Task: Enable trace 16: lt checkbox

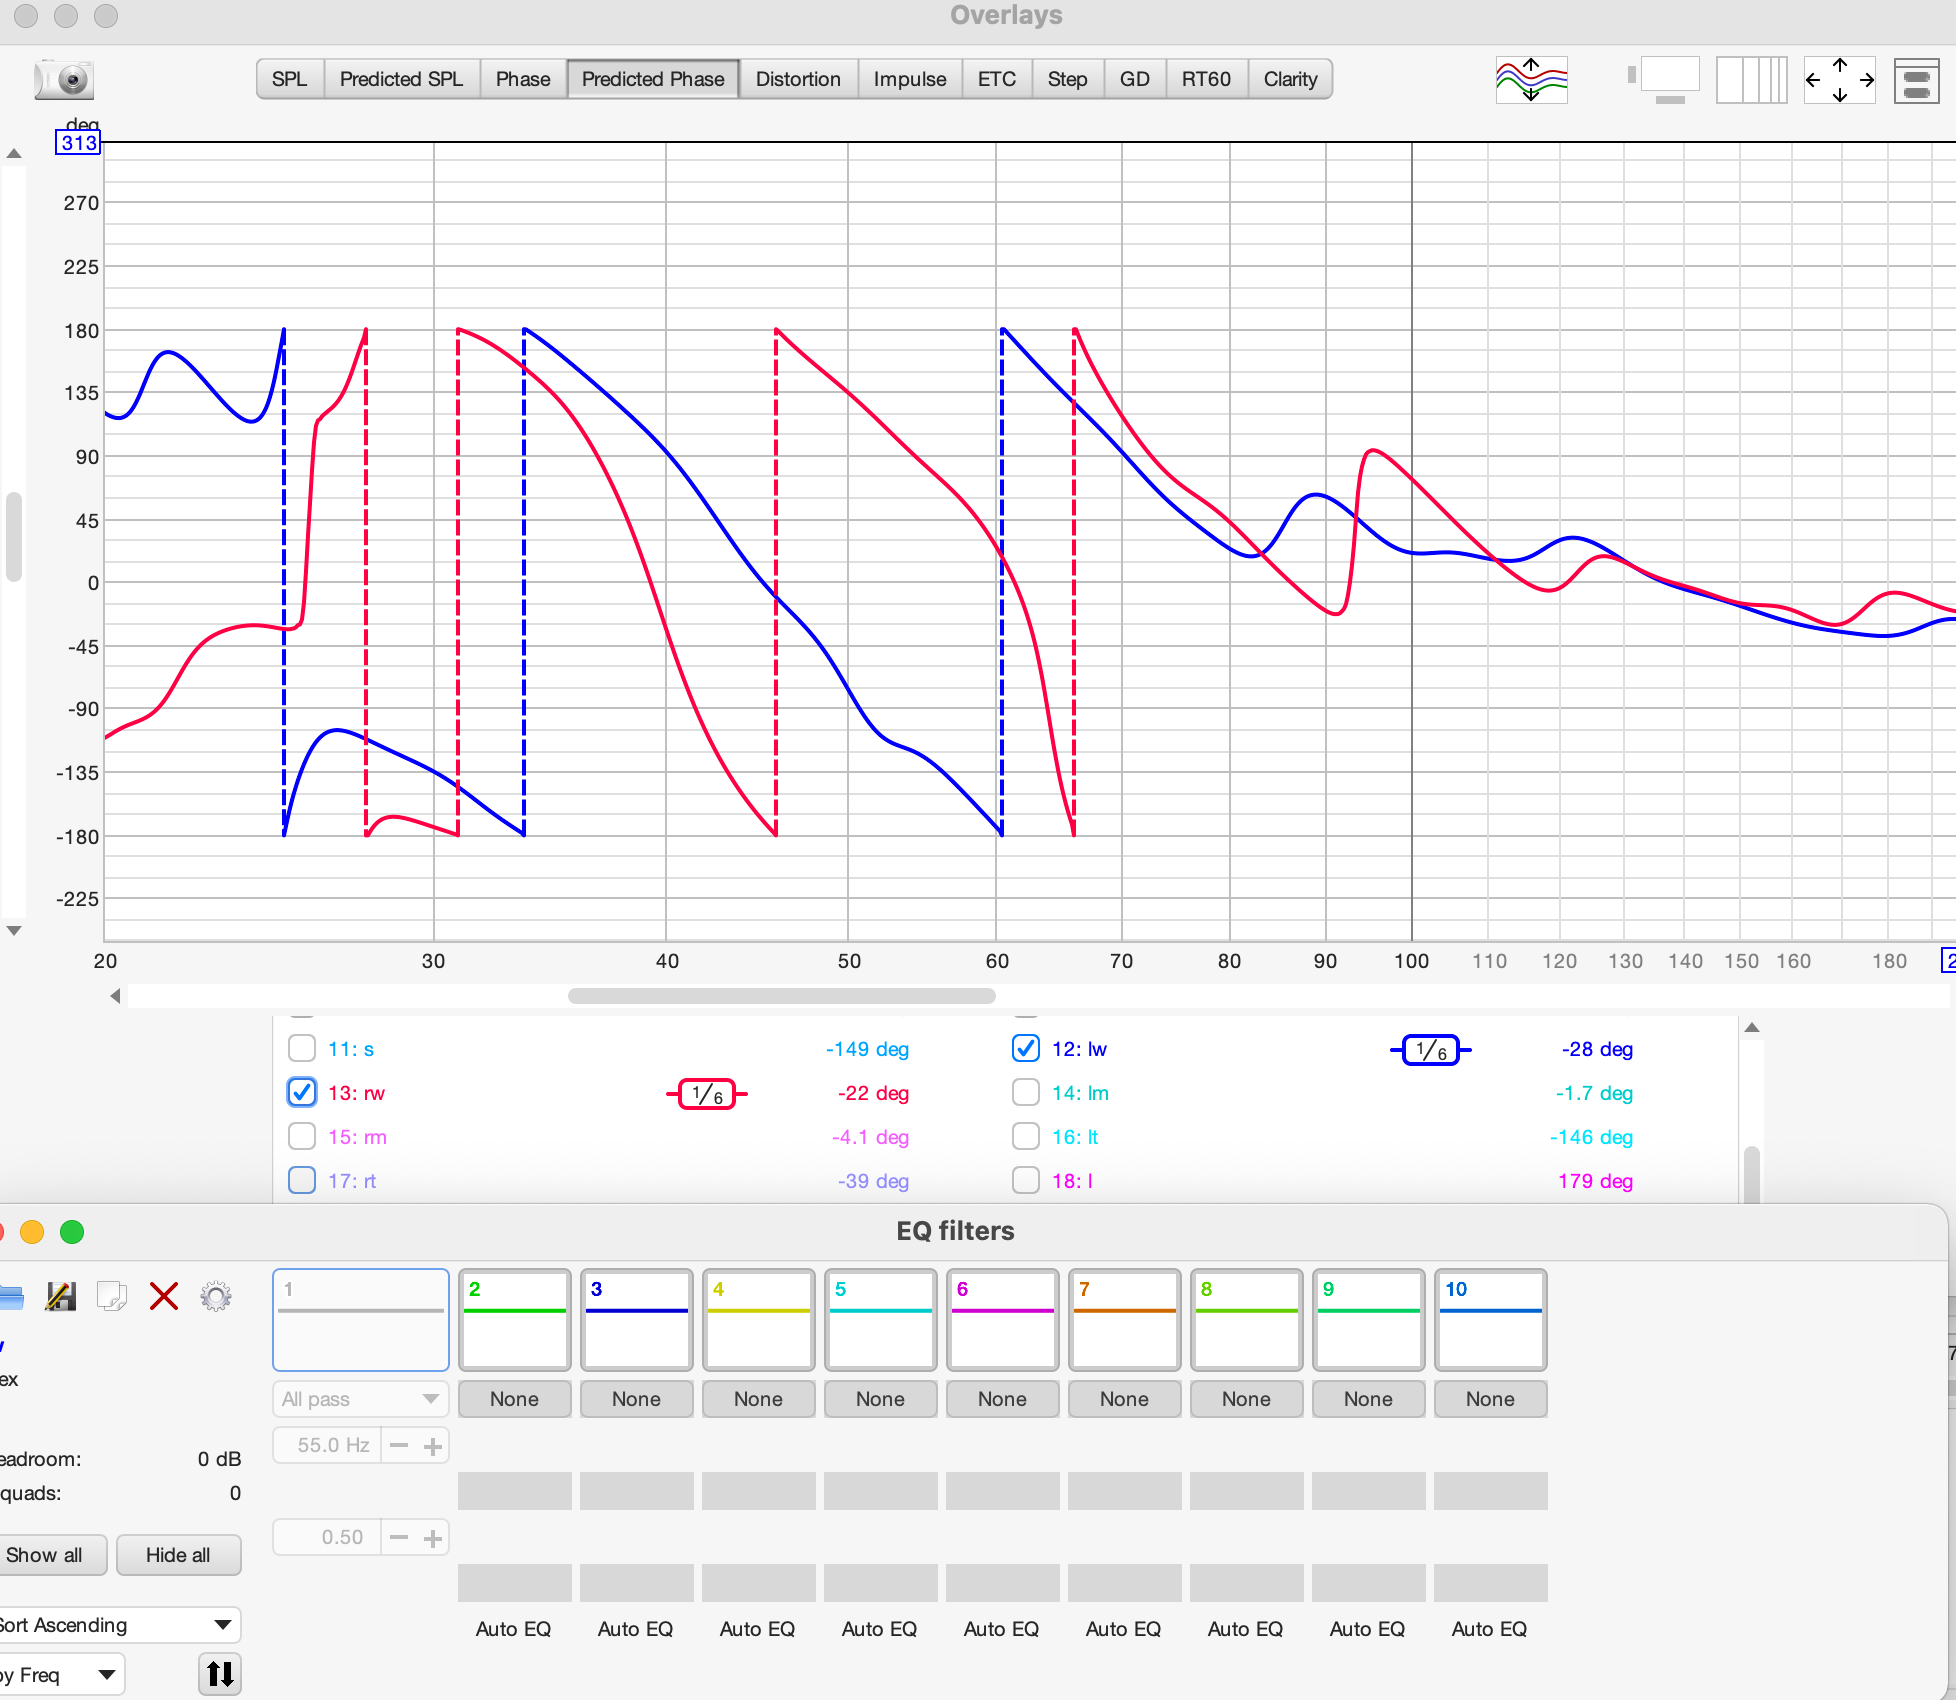Action: point(1026,1137)
